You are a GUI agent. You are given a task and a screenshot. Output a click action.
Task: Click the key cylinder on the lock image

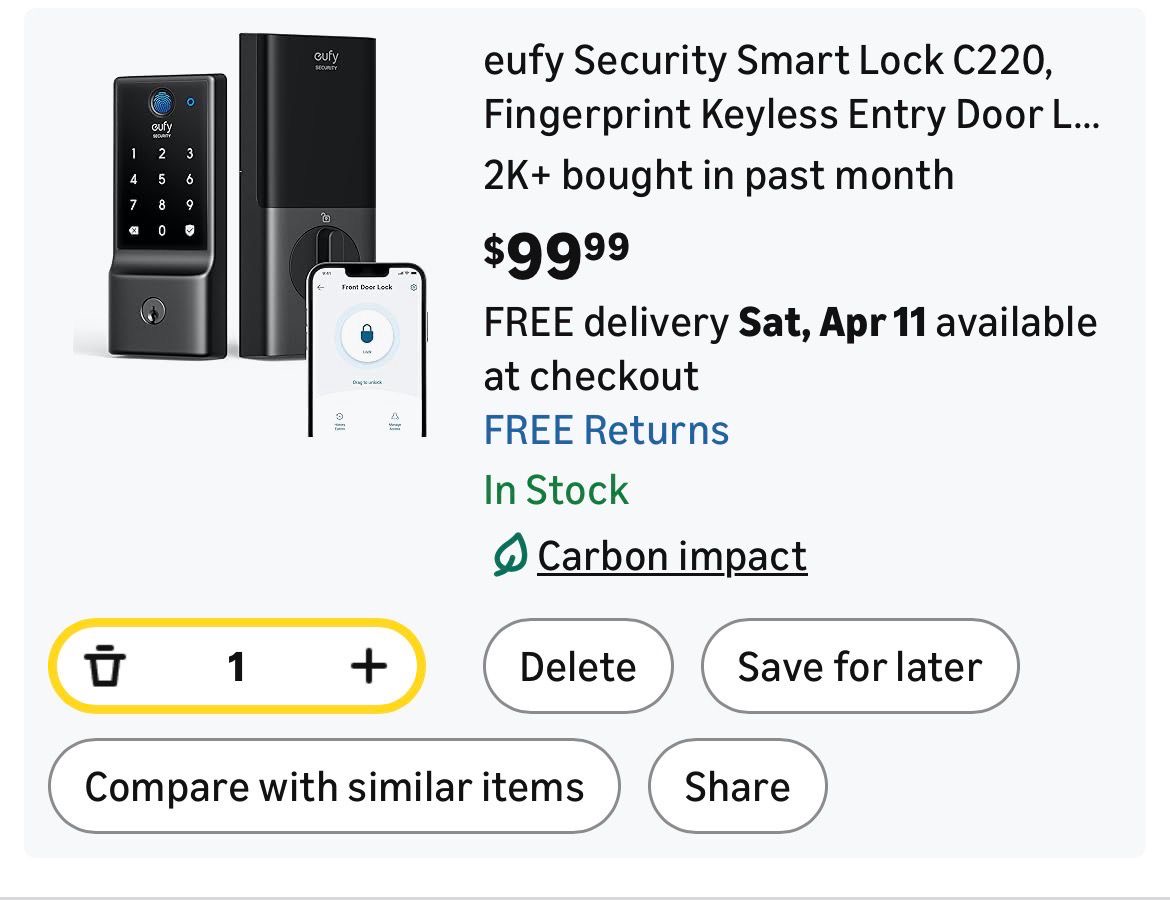(151, 311)
